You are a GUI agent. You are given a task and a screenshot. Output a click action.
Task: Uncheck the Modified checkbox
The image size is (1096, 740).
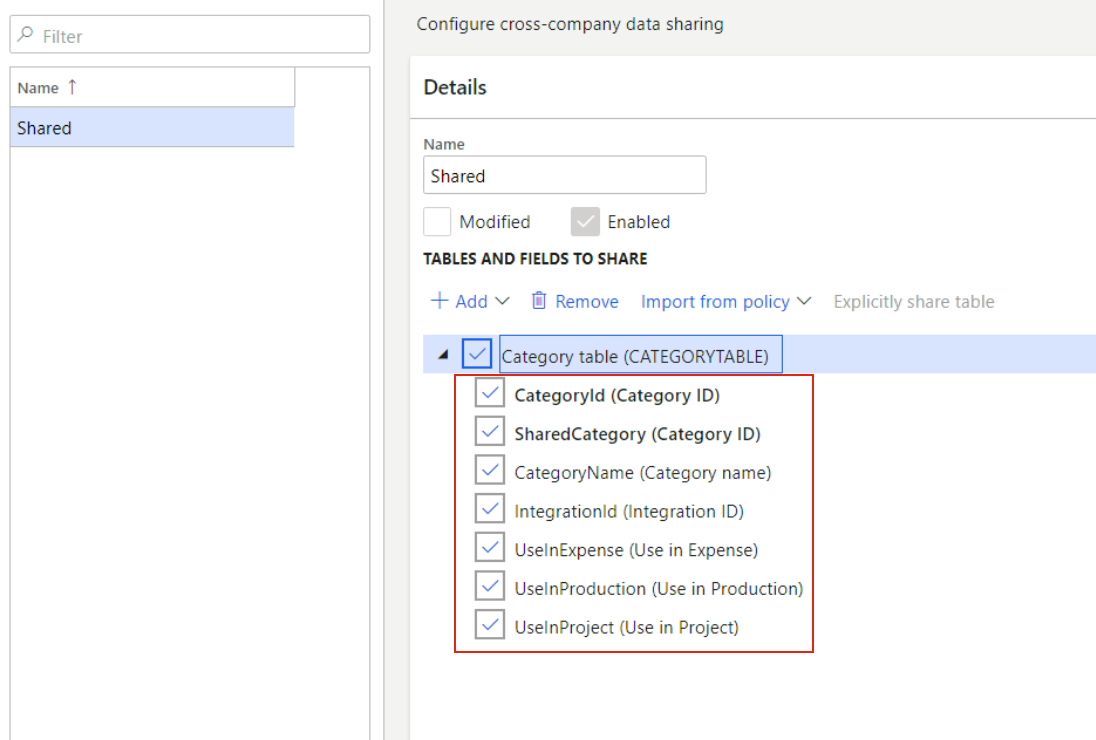click(x=437, y=221)
